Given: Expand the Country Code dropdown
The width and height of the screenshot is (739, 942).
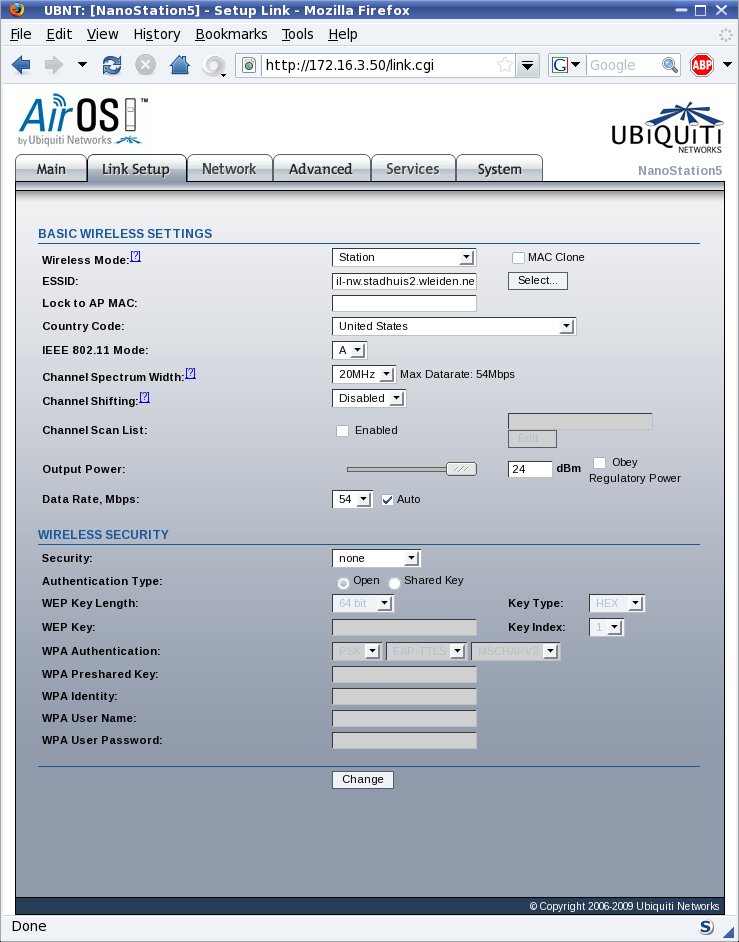Looking at the screenshot, I should (x=454, y=326).
